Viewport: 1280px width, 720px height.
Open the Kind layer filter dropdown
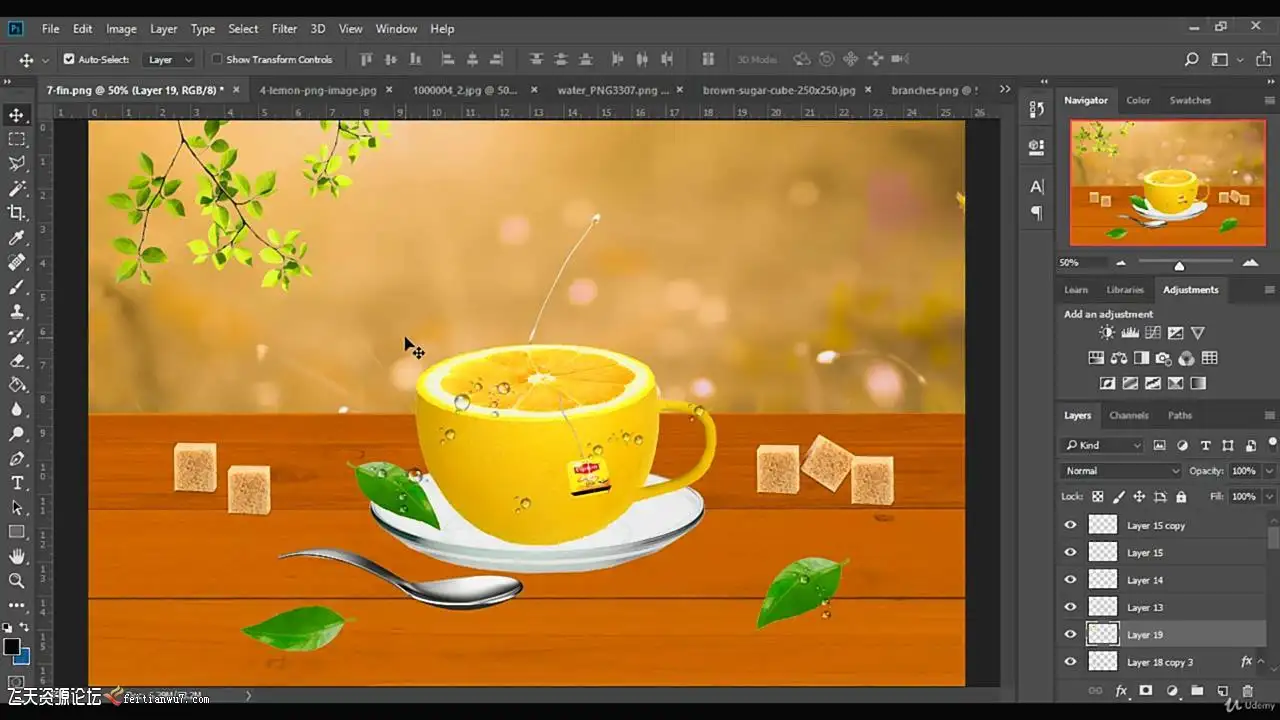point(1103,445)
